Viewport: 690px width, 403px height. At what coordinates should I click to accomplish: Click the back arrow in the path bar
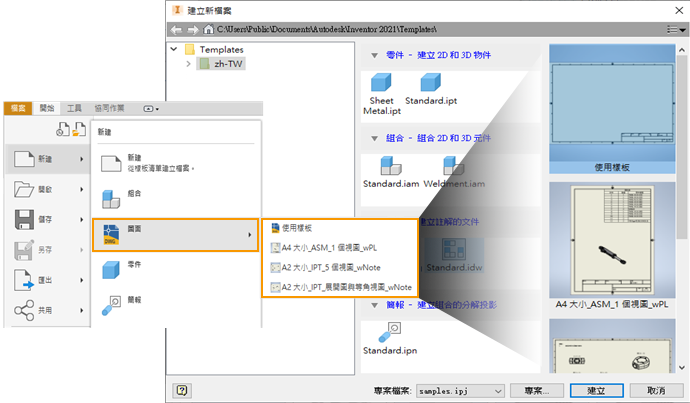tap(176, 29)
